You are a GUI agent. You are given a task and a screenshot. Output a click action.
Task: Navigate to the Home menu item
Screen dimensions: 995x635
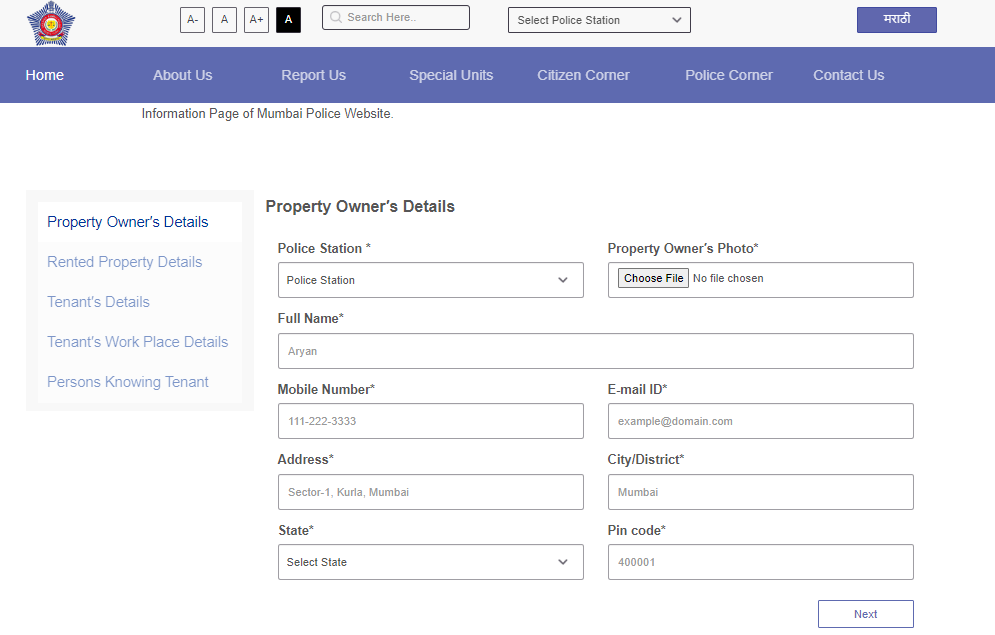[x=44, y=74]
